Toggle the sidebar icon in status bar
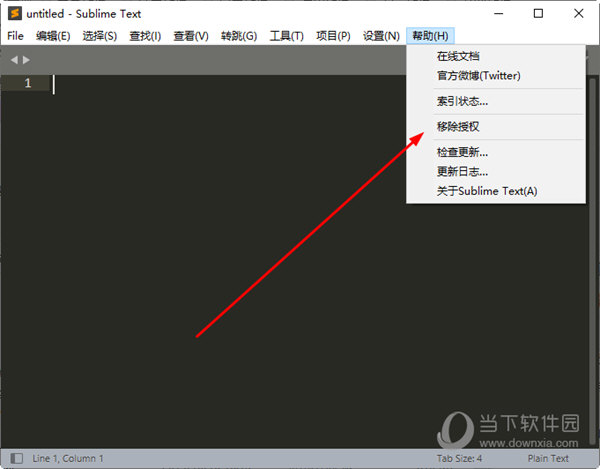The image size is (600, 469). [x=16, y=458]
